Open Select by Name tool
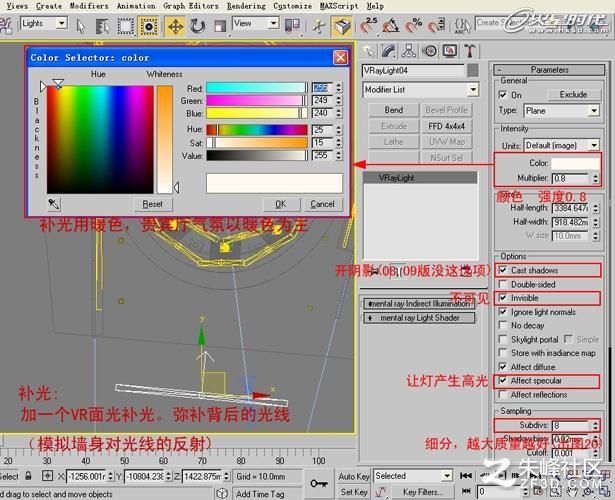Image resolution: width=615 pixels, height=500 pixels. pos(103,27)
